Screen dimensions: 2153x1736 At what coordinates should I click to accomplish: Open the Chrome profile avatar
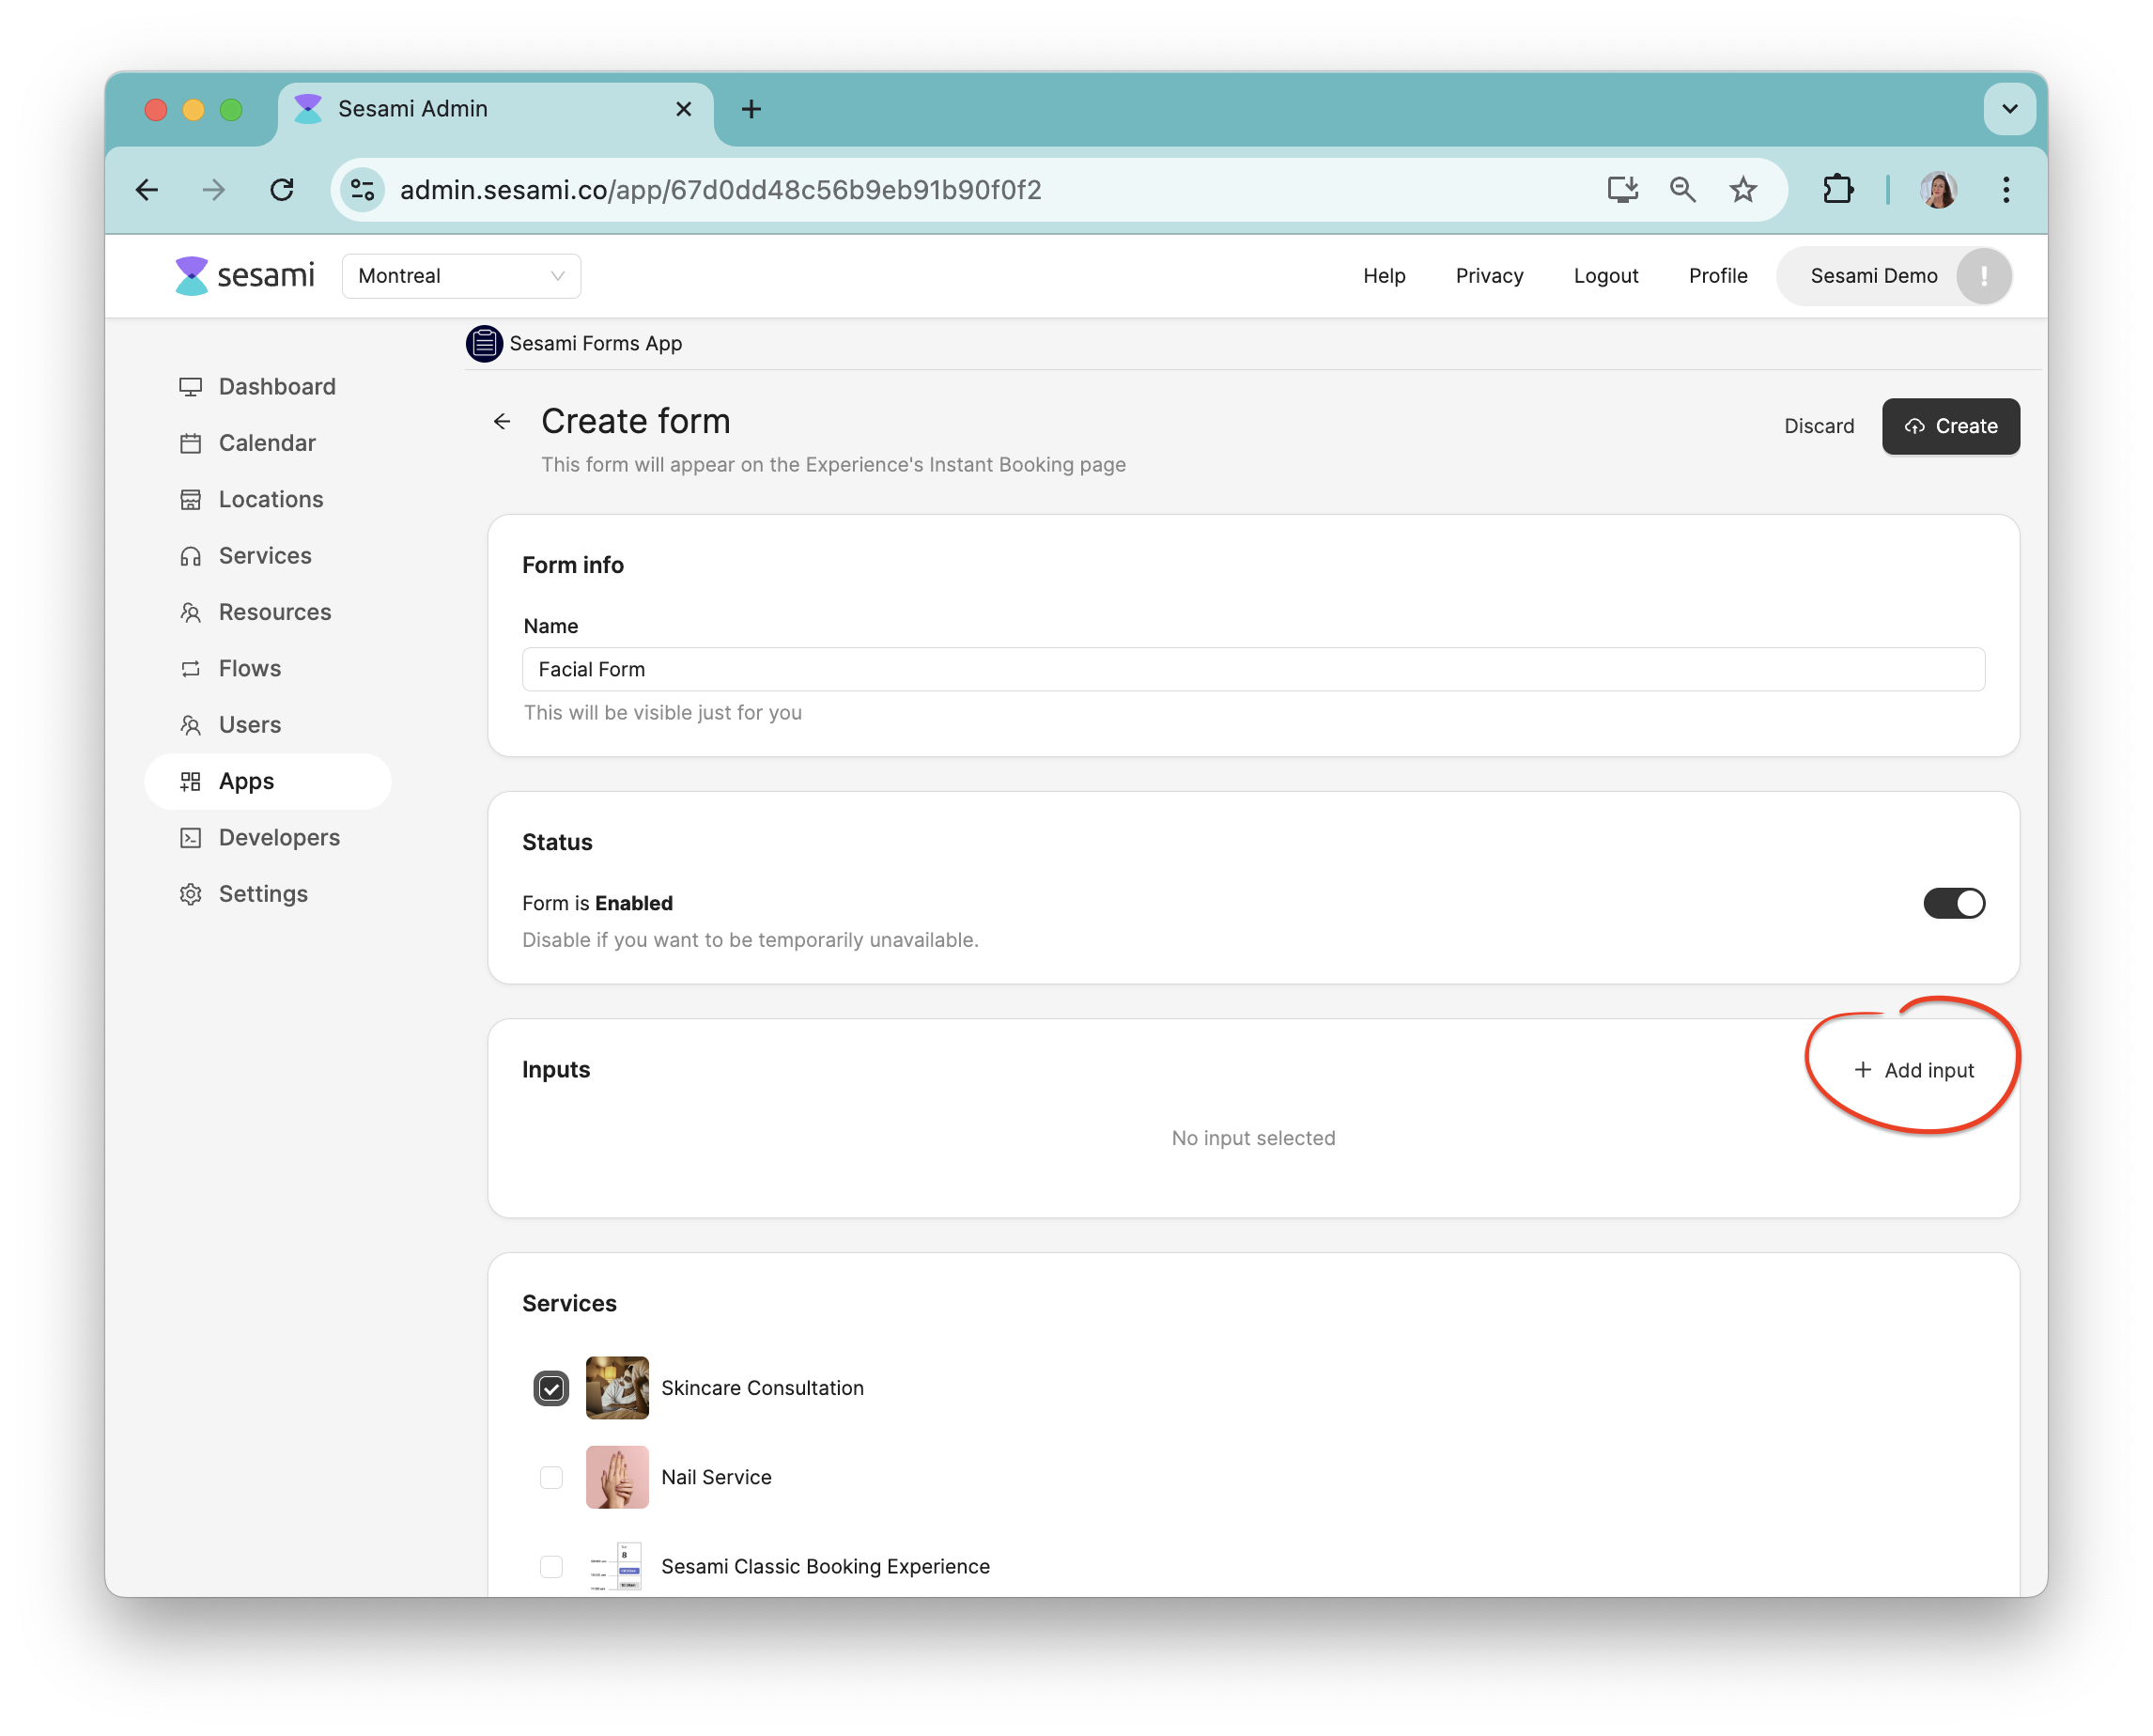[1938, 190]
